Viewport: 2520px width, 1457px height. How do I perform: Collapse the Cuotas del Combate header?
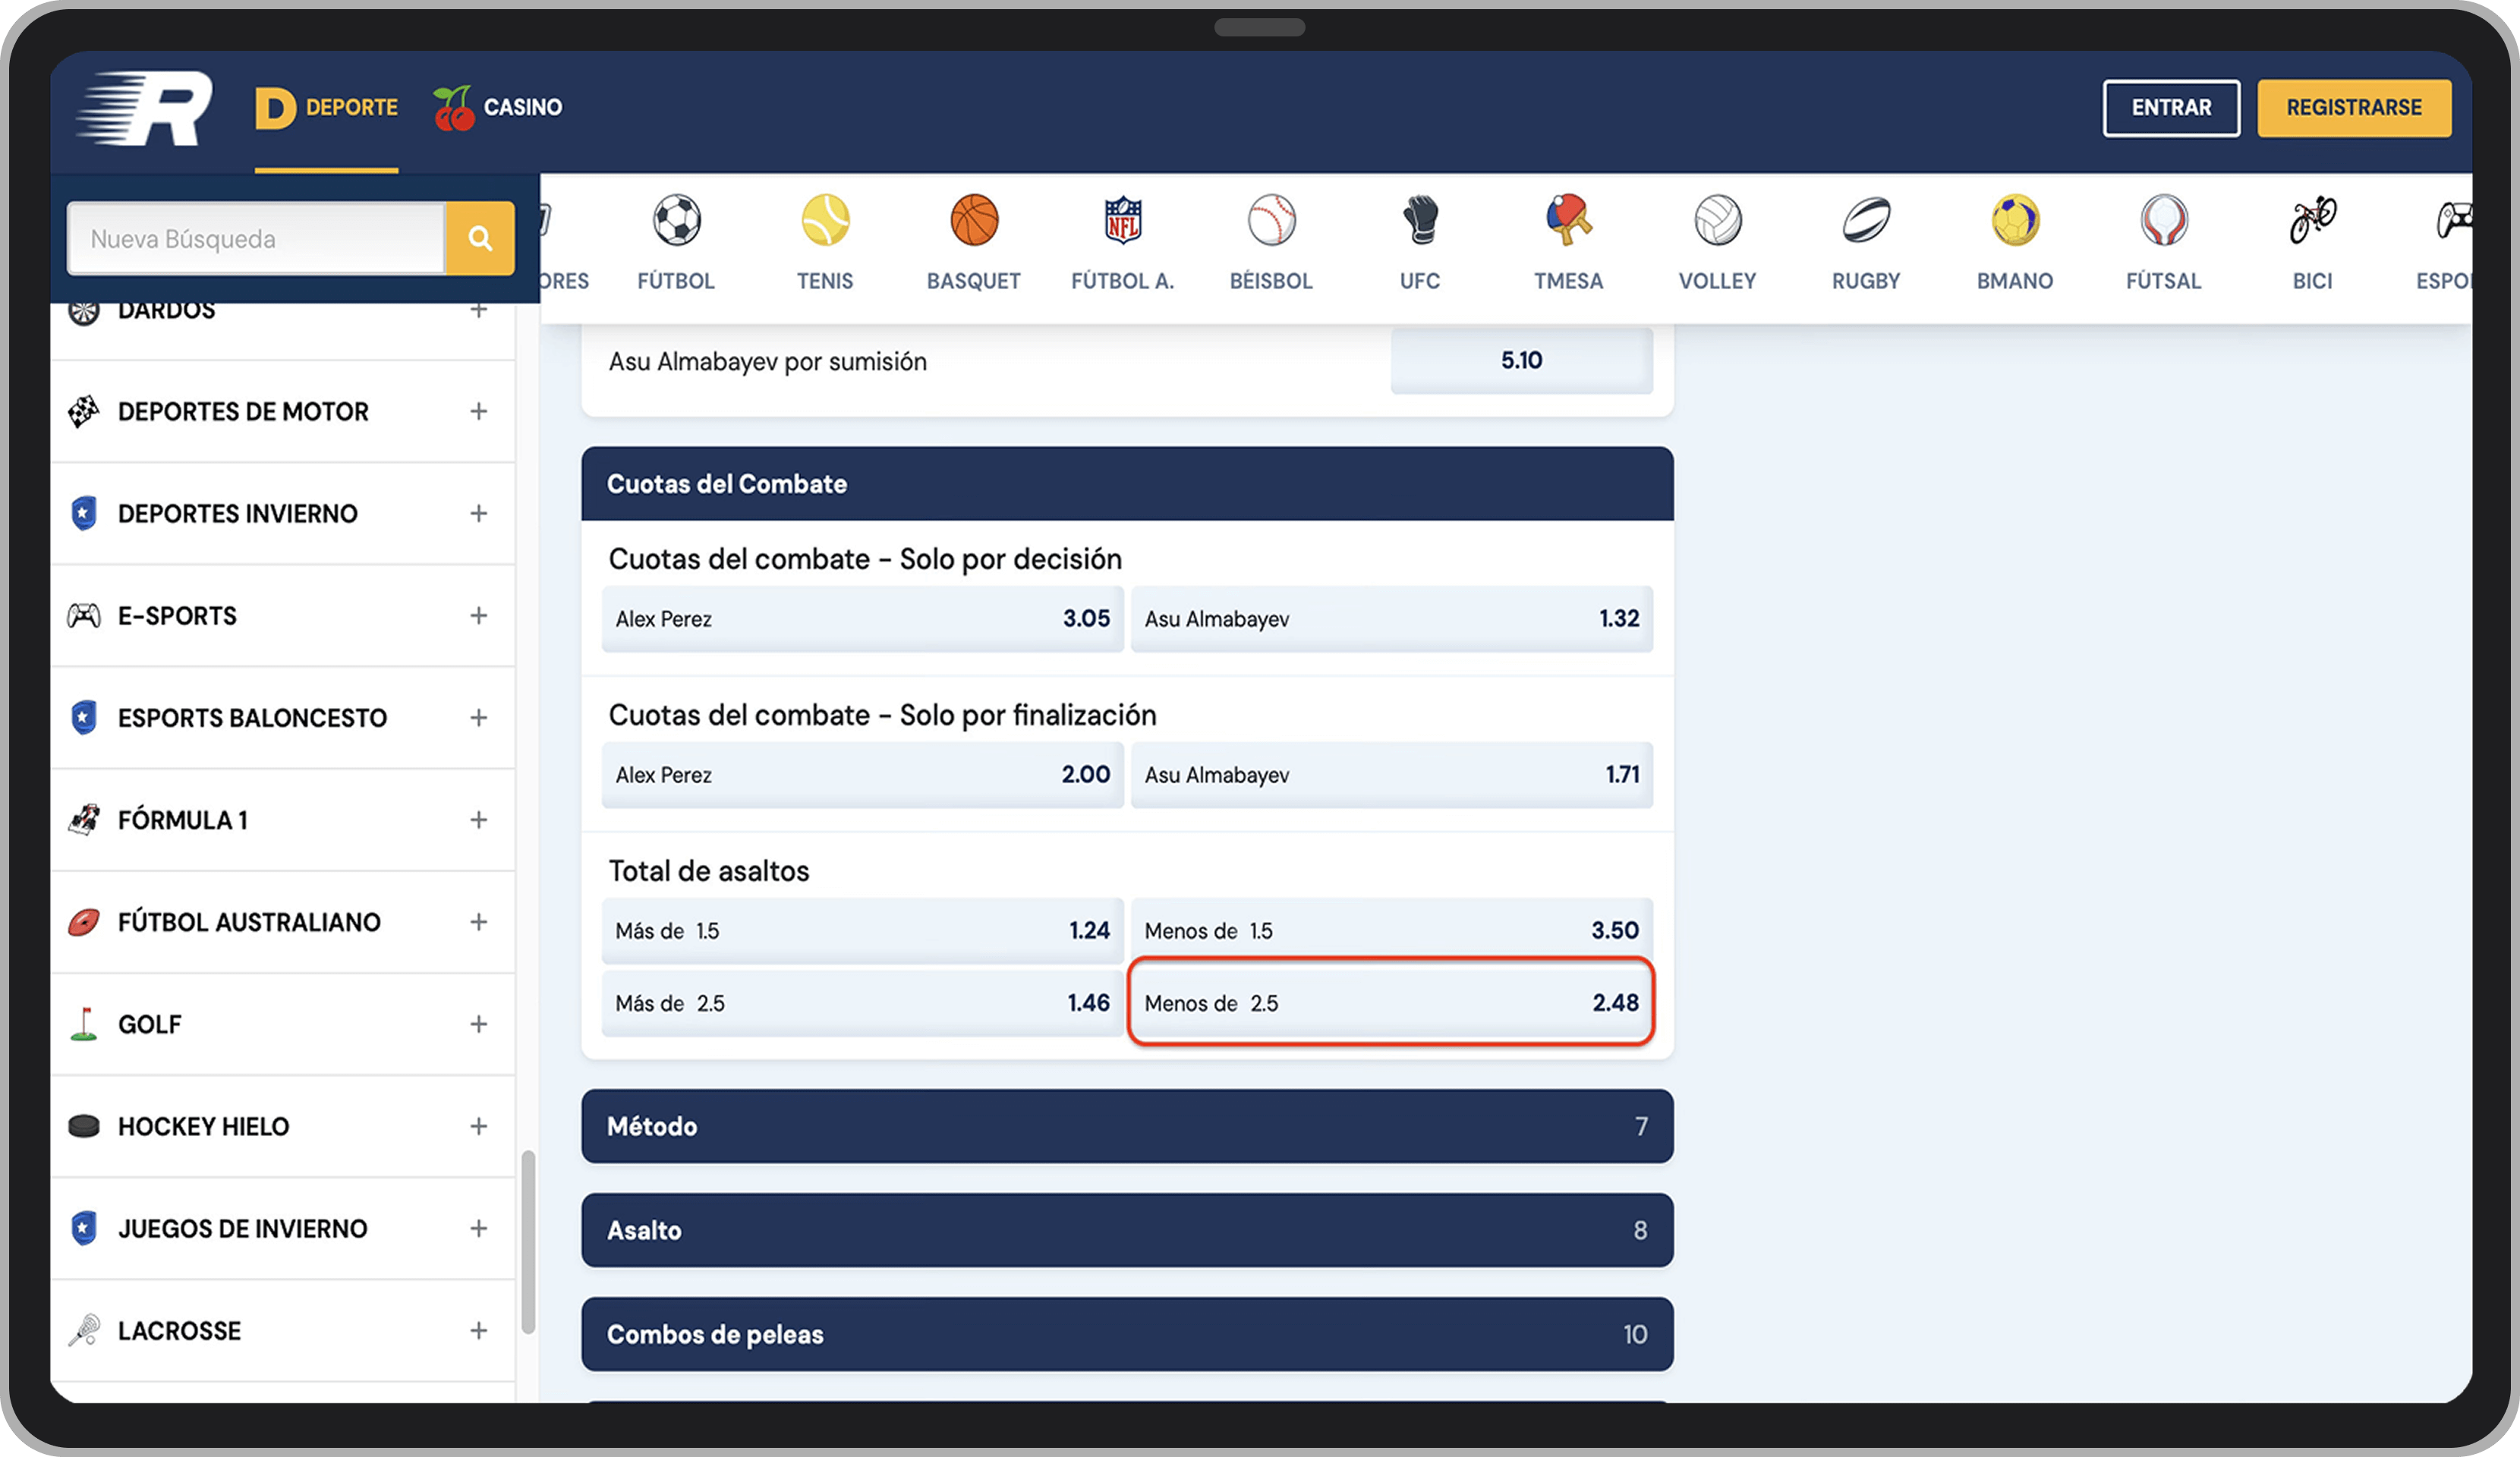click(1126, 484)
